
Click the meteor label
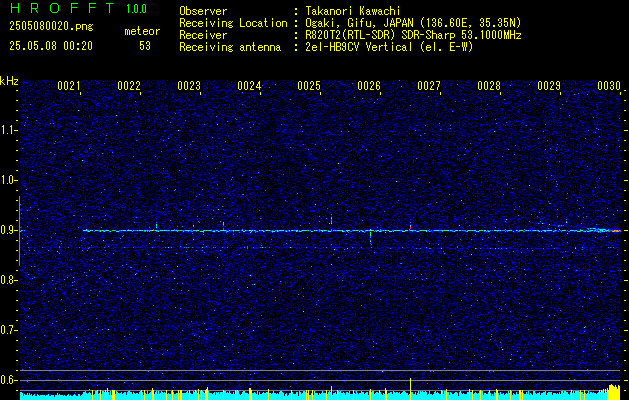142,31
